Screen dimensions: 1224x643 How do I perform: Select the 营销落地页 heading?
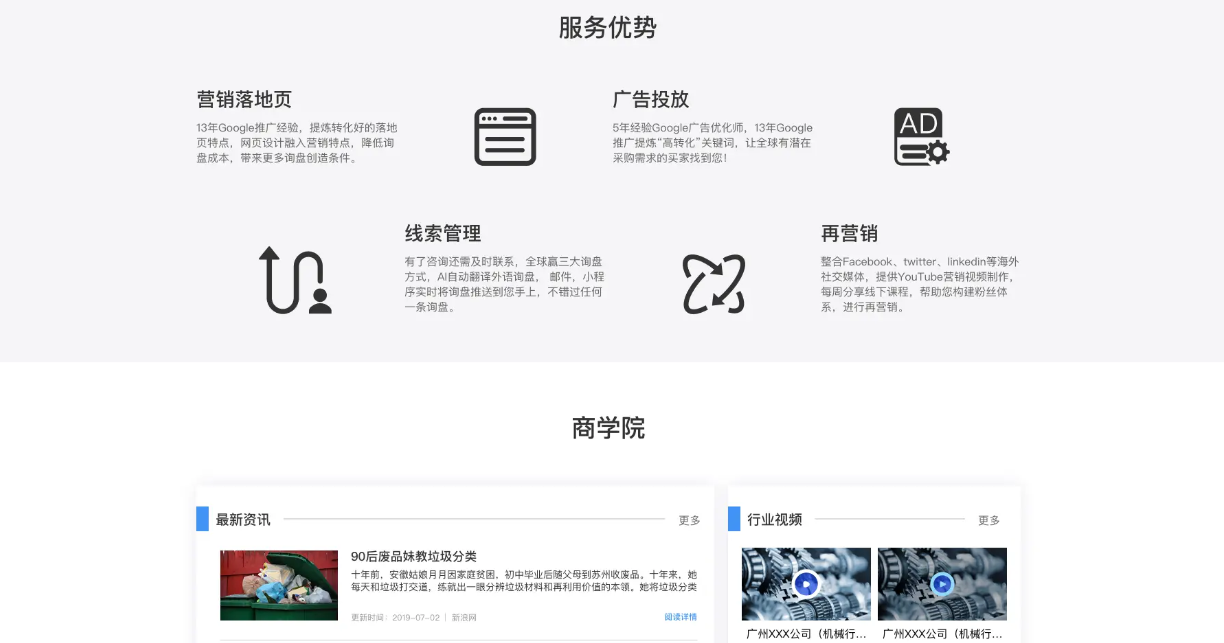coord(244,100)
